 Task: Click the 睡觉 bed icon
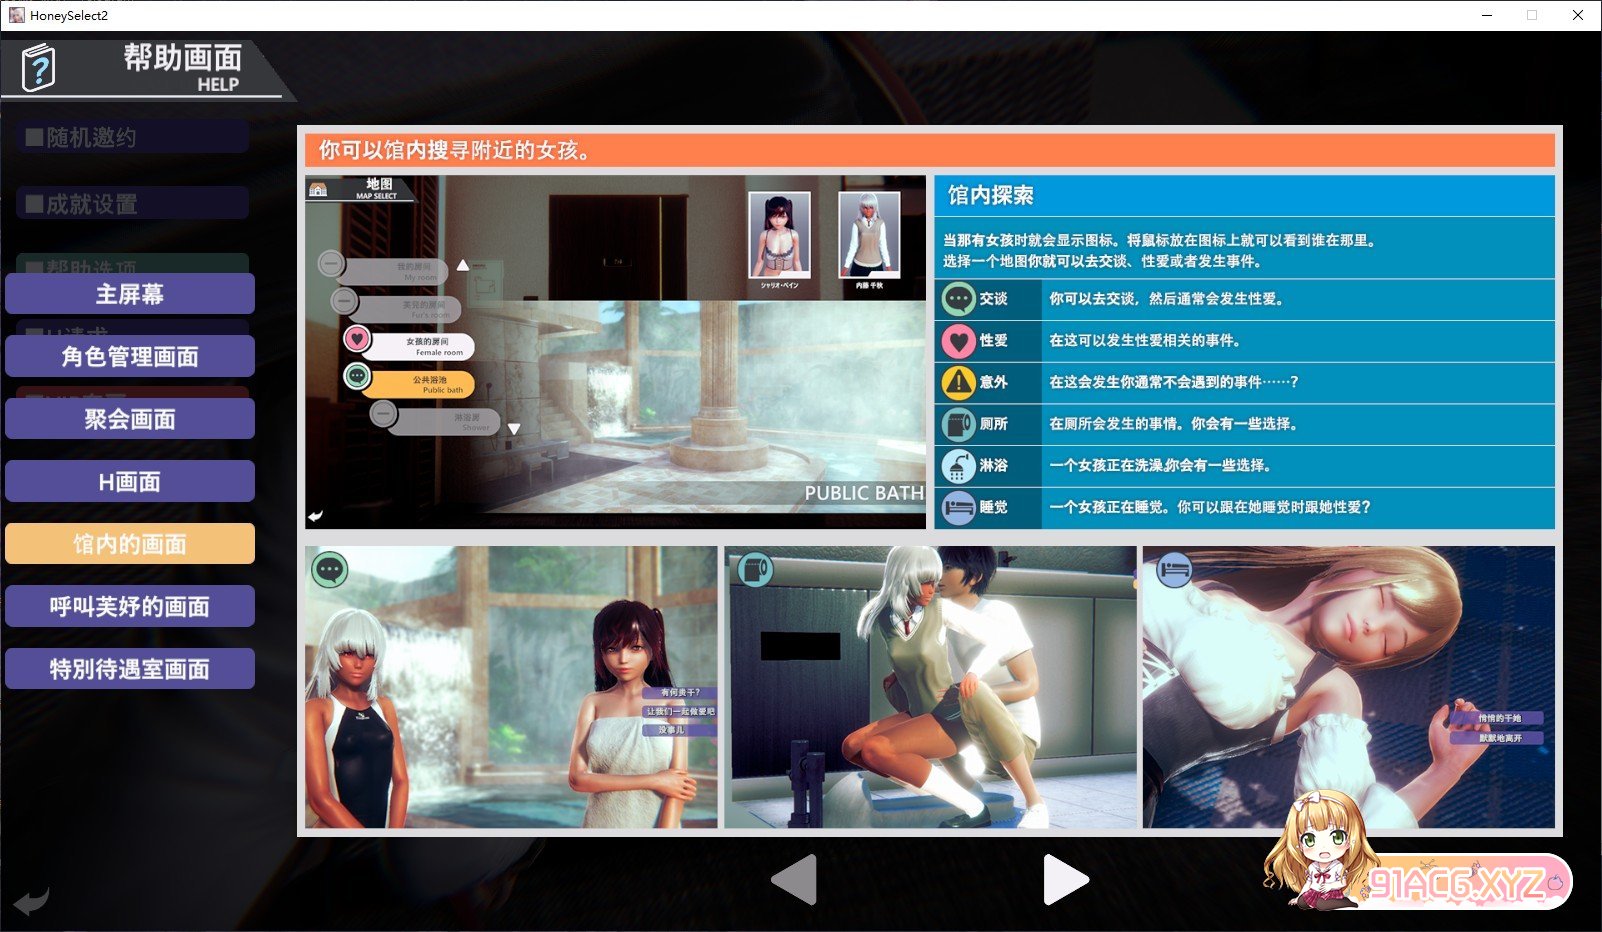coord(958,507)
